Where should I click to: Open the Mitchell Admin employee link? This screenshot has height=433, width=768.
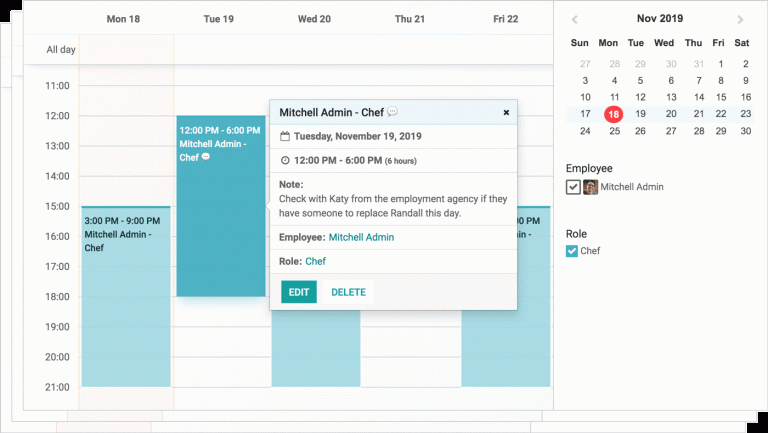point(361,237)
